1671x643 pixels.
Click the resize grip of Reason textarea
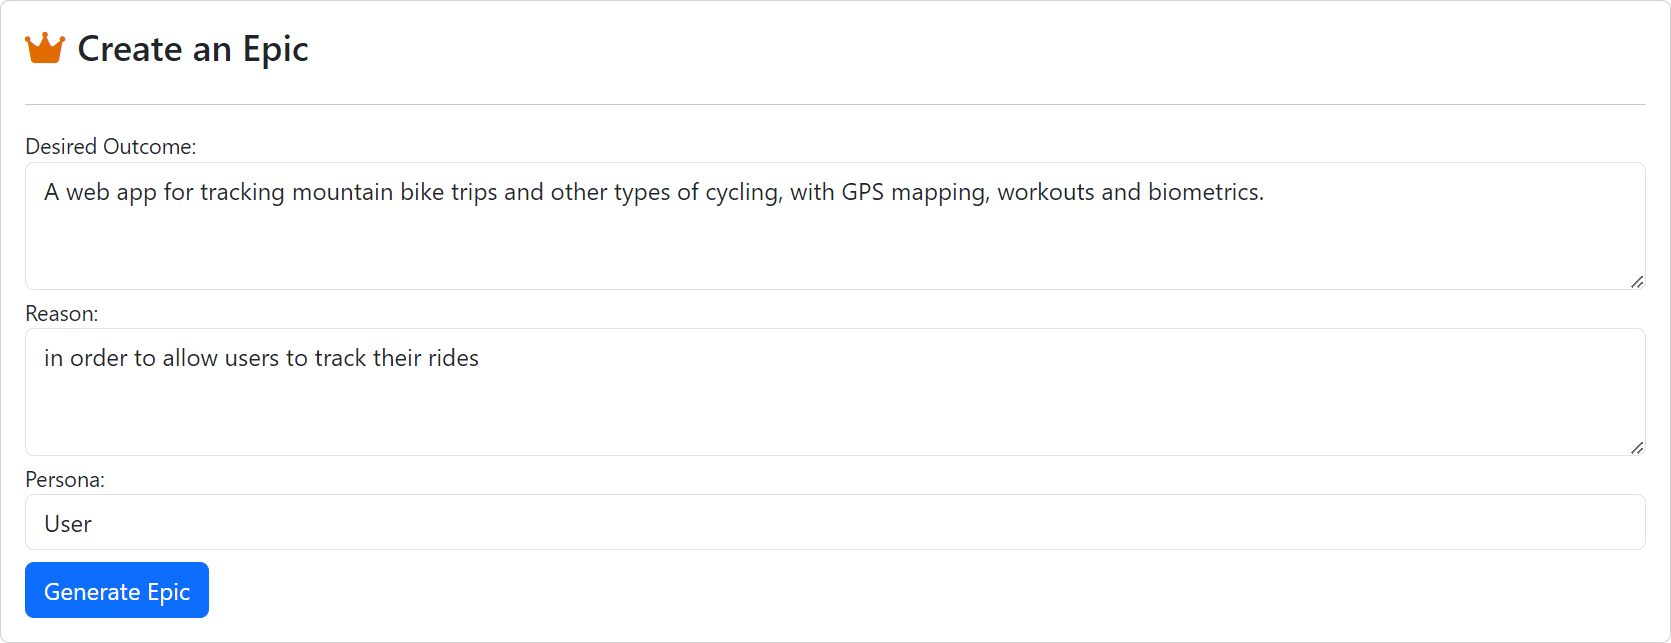[x=1636, y=447]
